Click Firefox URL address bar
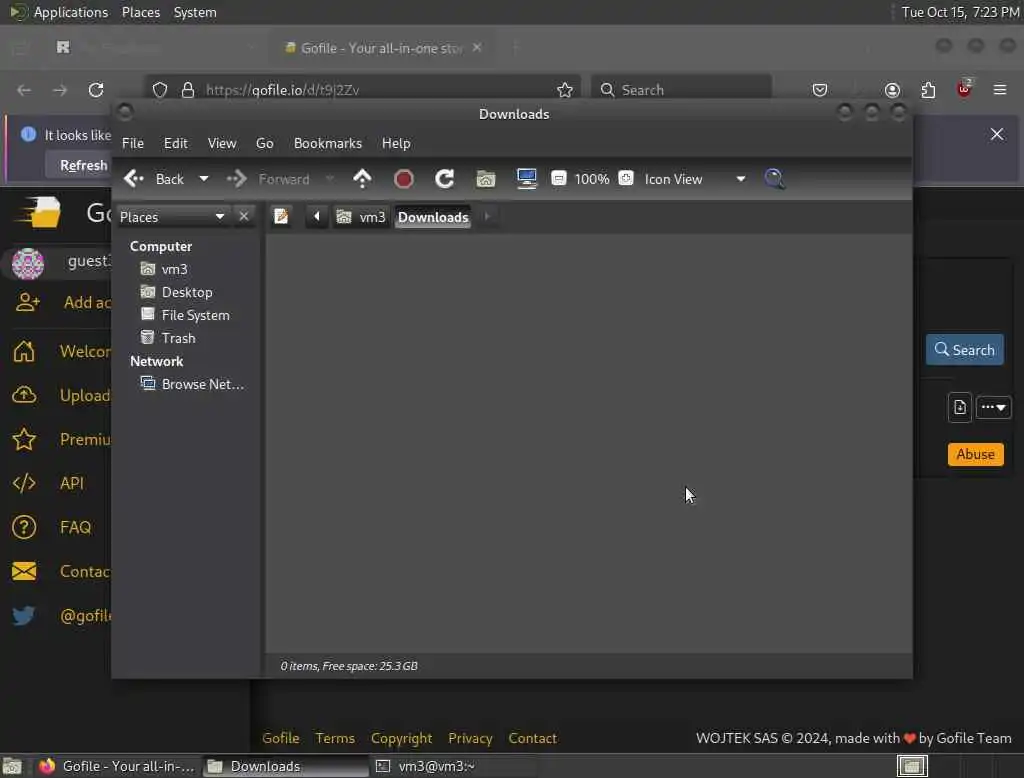Image resolution: width=1024 pixels, height=778 pixels. [x=362, y=89]
